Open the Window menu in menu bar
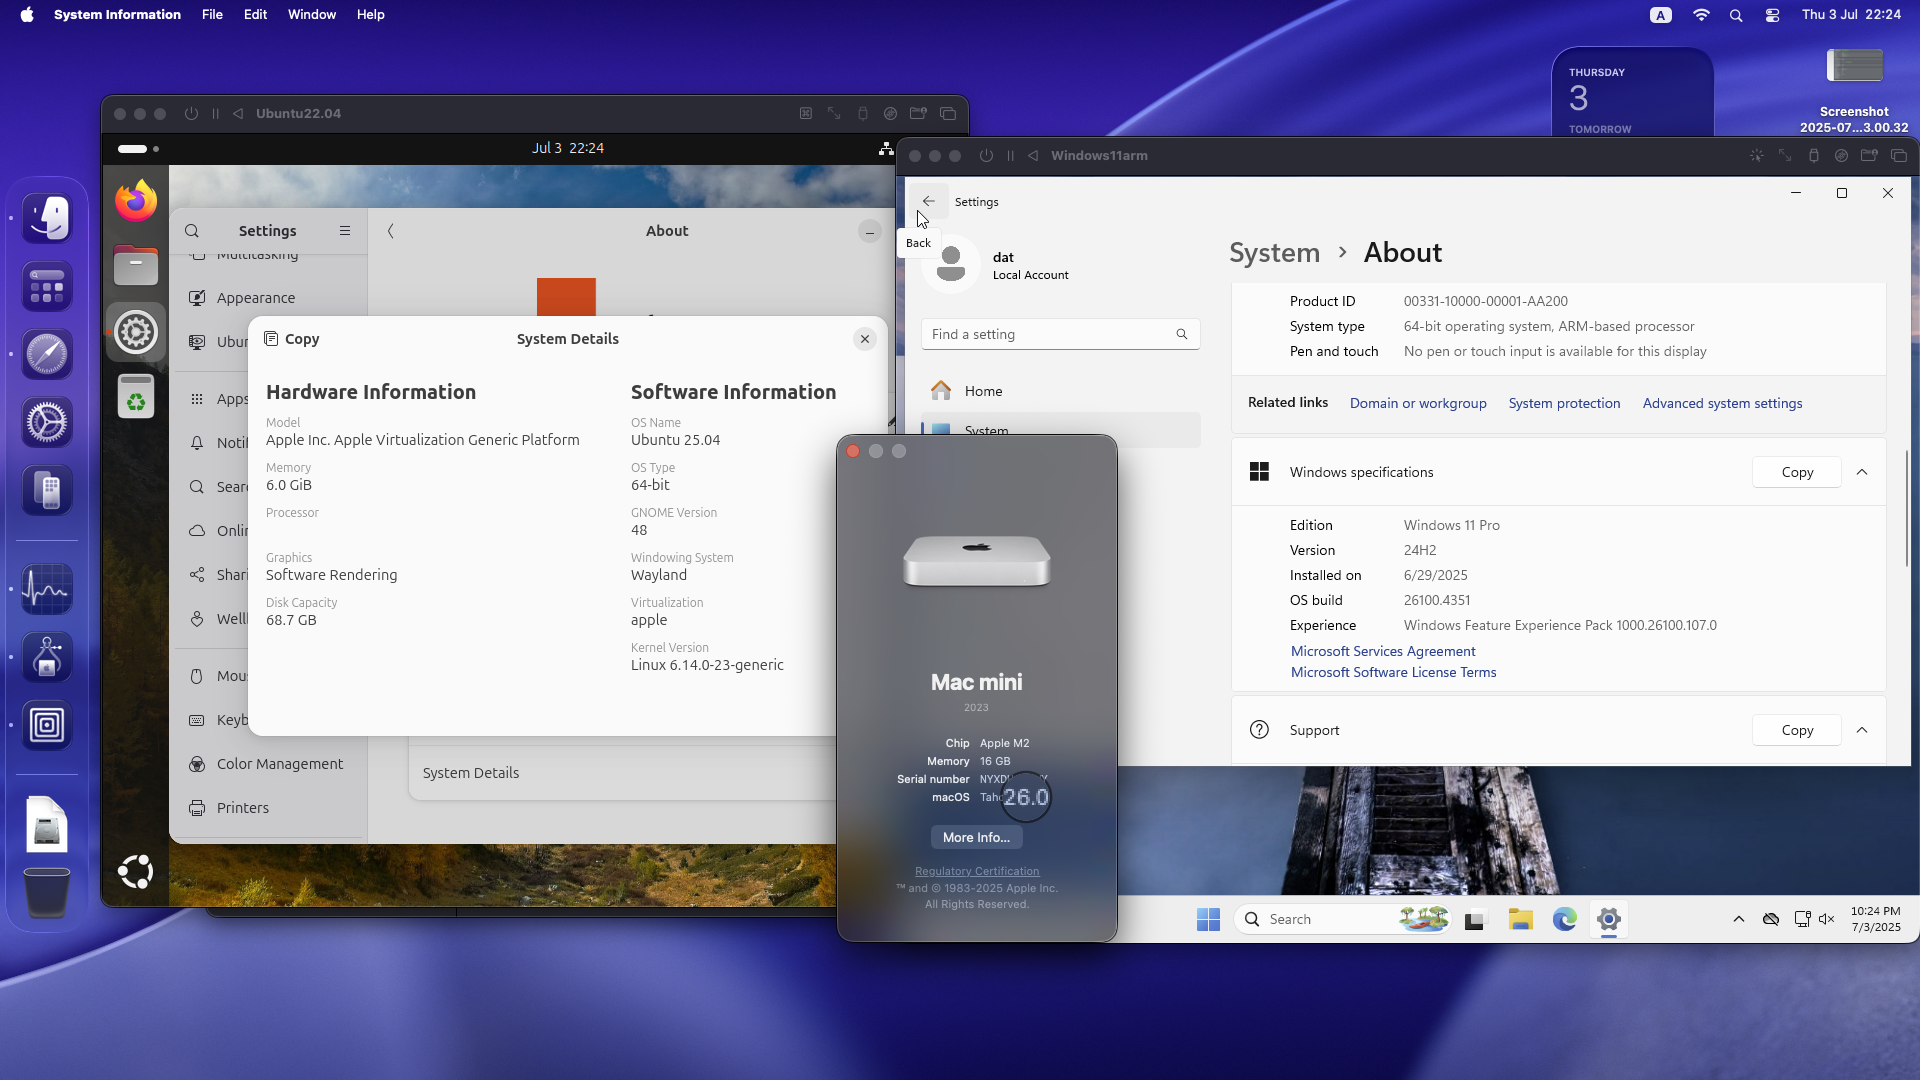Image resolution: width=1920 pixels, height=1080 pixels. point(311,15)
